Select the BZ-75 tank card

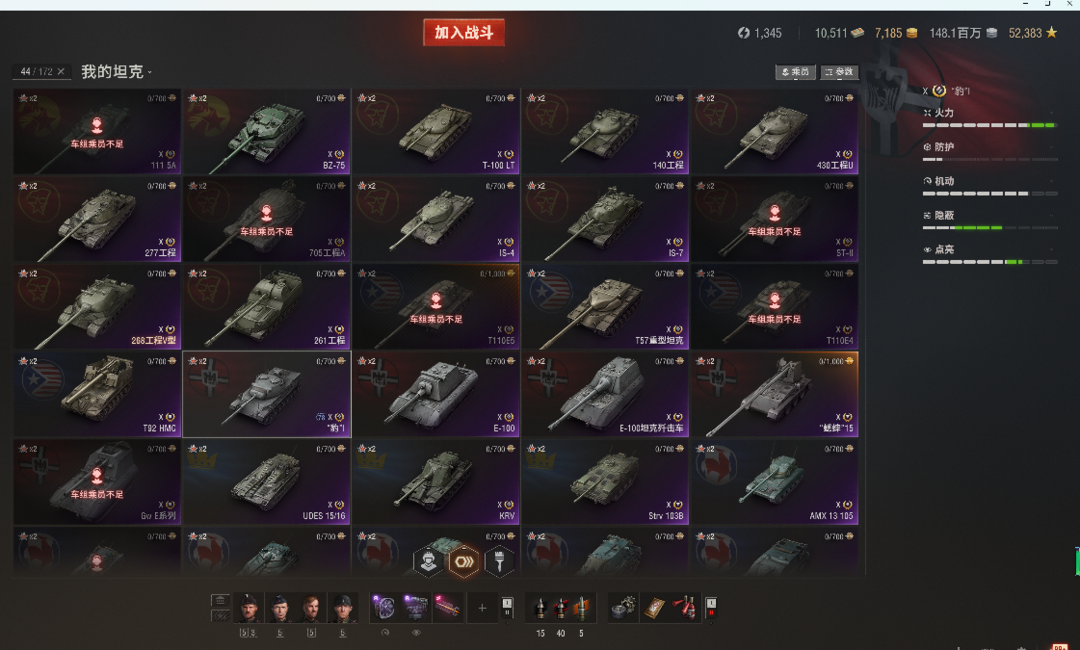[267, 131]
